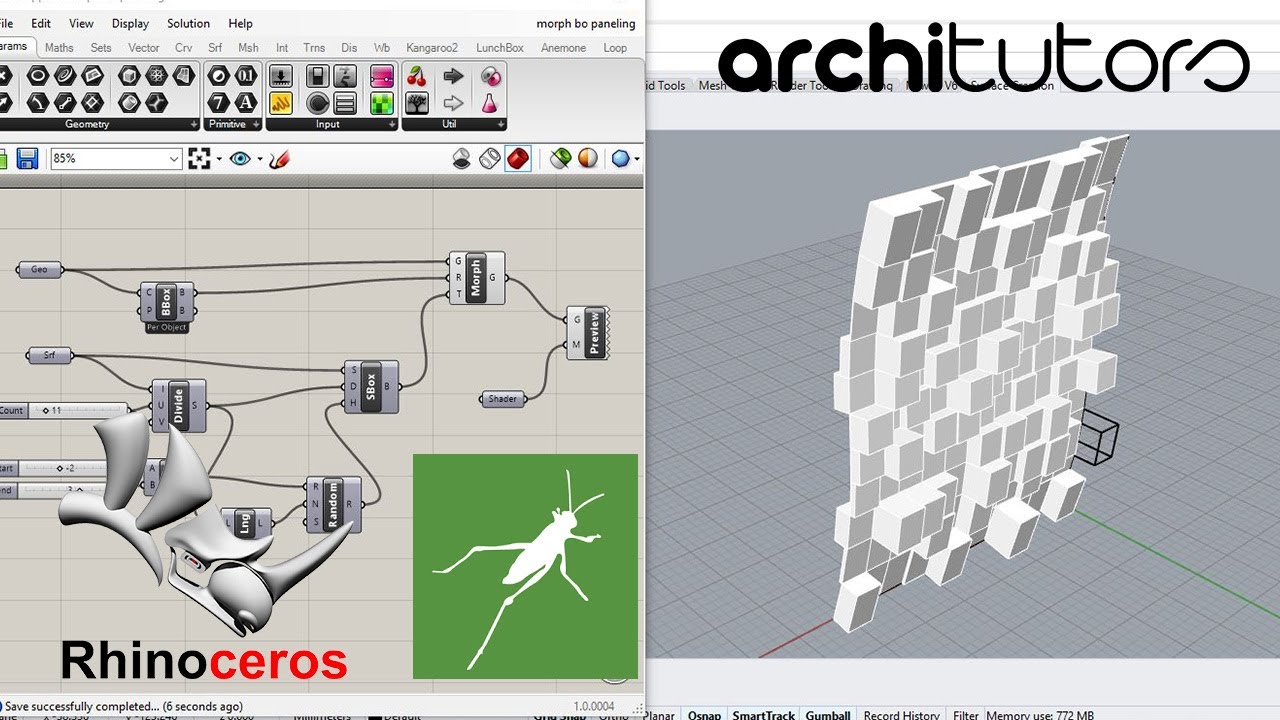Select the BBox component on the canvas

tap(167, 302)
